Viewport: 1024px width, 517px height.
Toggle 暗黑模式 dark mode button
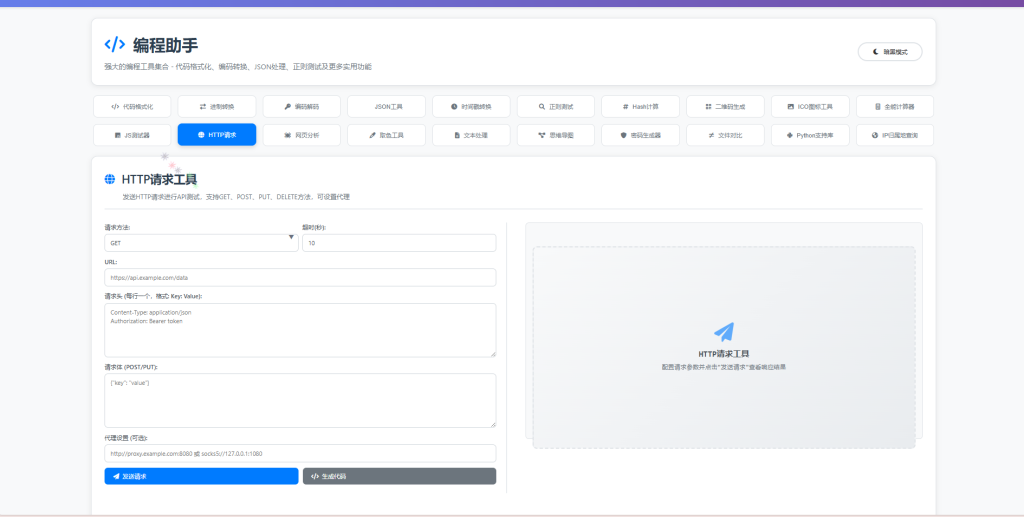tap(889, 51)
